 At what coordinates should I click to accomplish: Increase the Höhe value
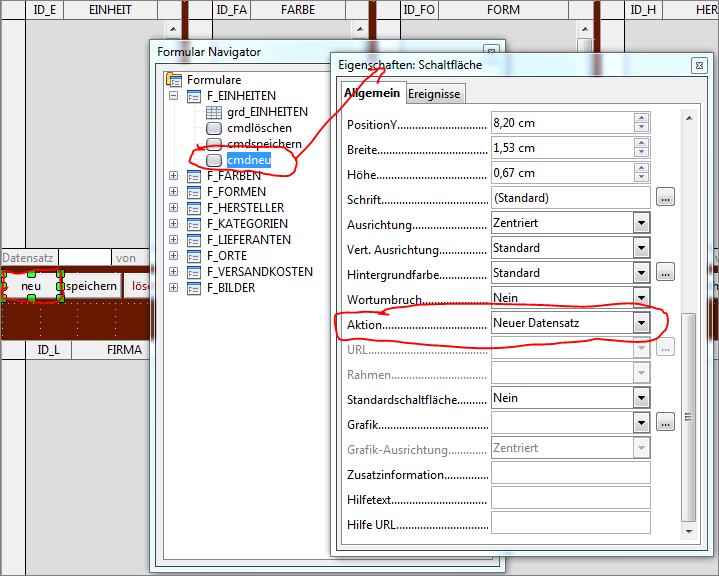point(642,168)
